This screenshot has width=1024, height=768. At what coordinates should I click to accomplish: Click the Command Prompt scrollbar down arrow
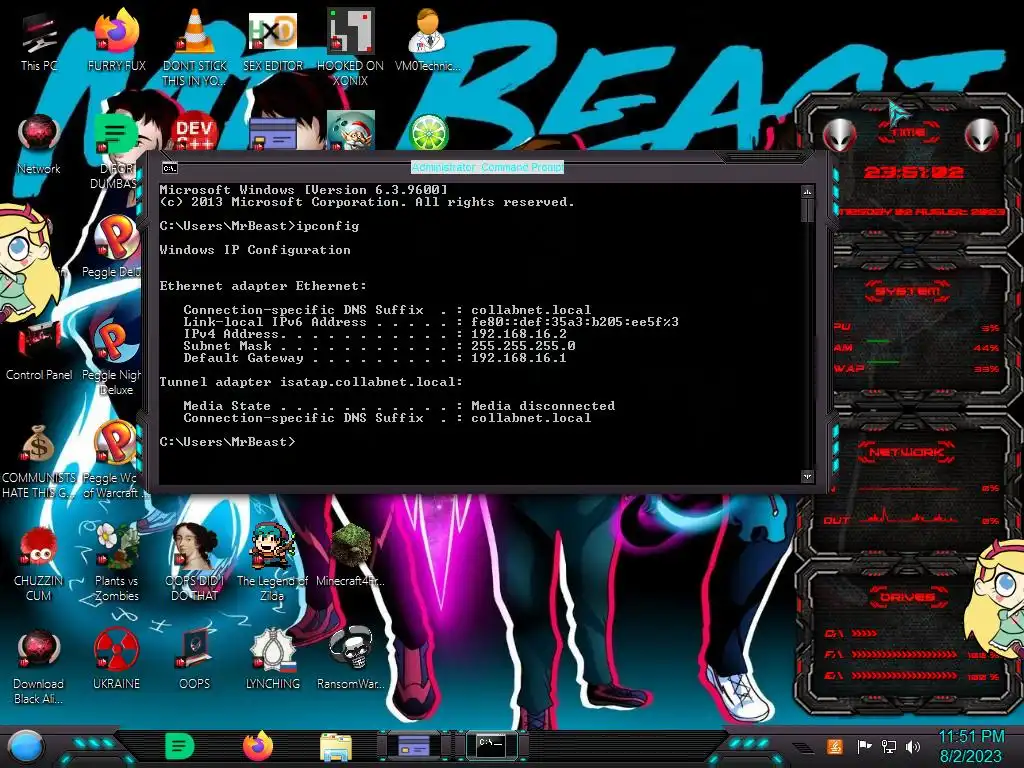coord(807,477)
